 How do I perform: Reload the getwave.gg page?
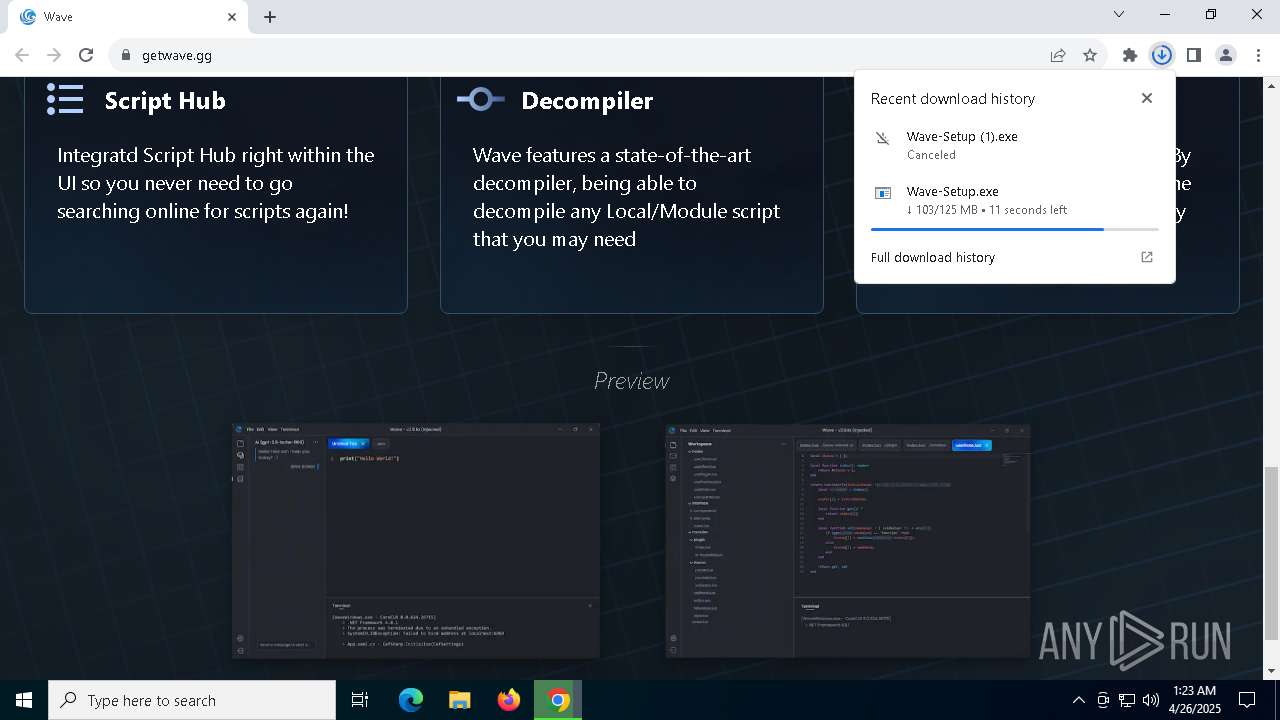[x=86, y=55]
